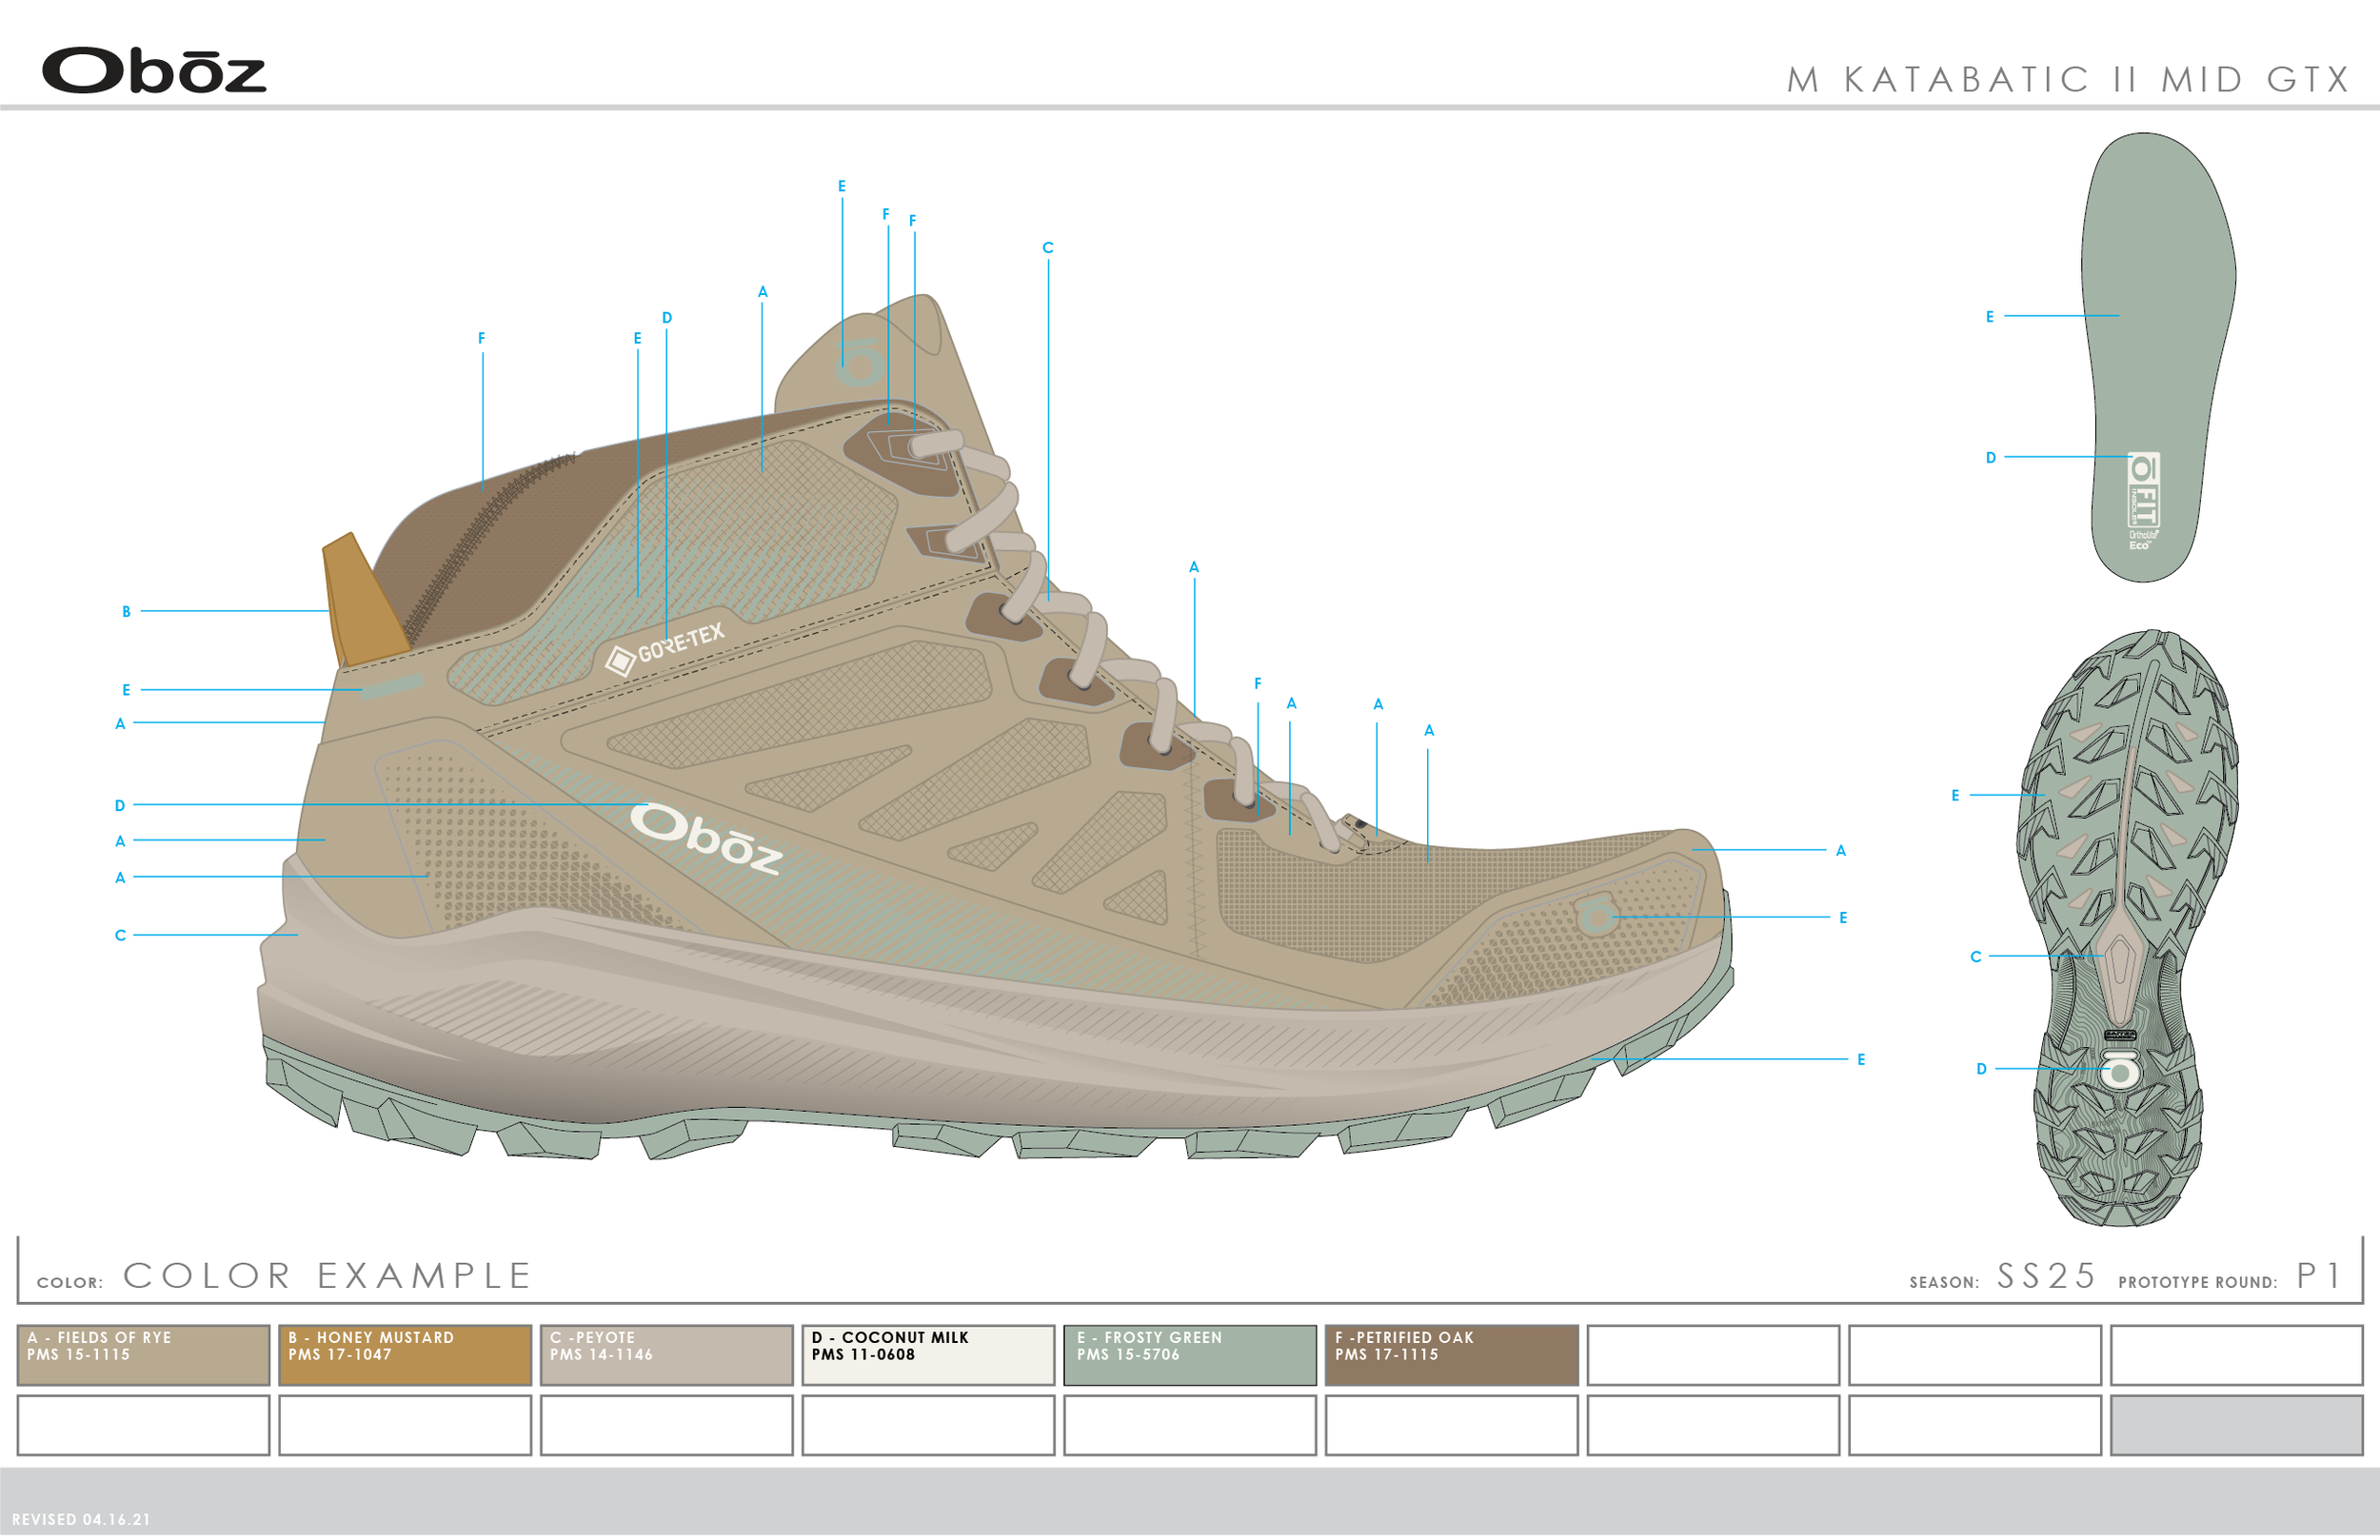This screenshot has width=2380, height=1540.
Task: Click the 'D' callout above the GORE-TEX logo
Action: (x=667, y=318)
